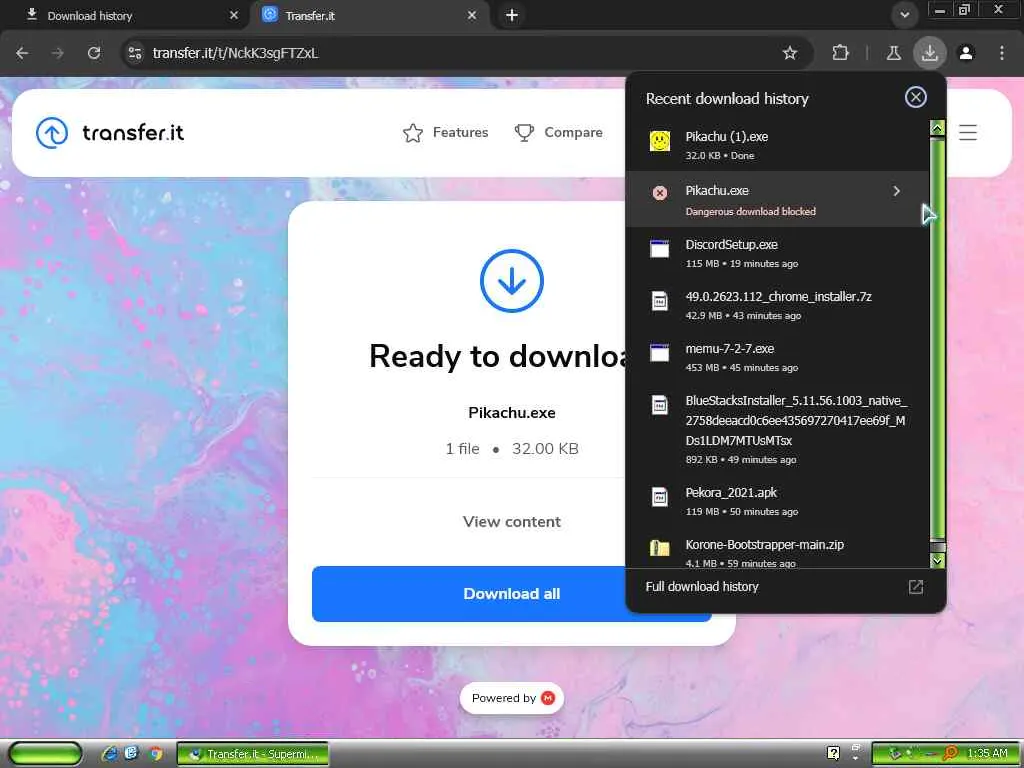
Task: Click the downloads list scrollbar up arrow
Action: click(937, 128)
